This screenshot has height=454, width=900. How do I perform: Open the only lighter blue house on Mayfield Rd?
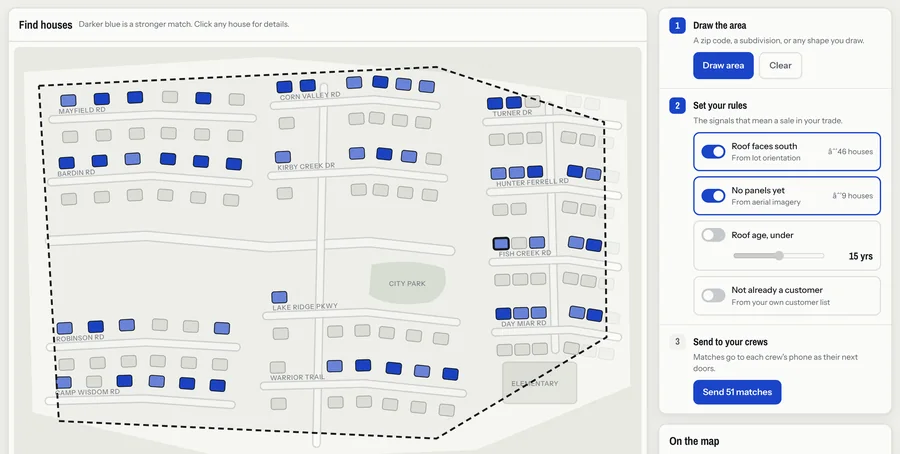click(x=68, y=100)
